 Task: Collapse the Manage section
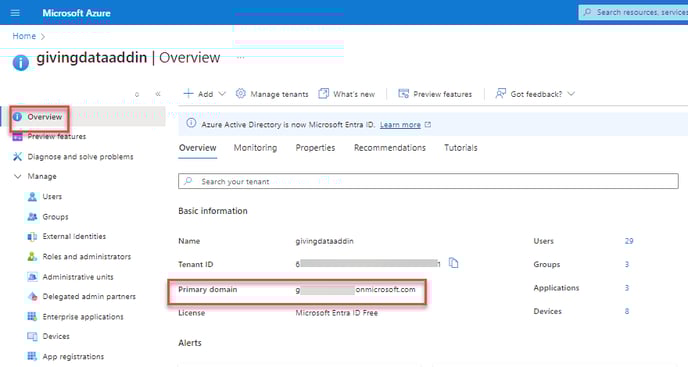(x=18, y=176)
